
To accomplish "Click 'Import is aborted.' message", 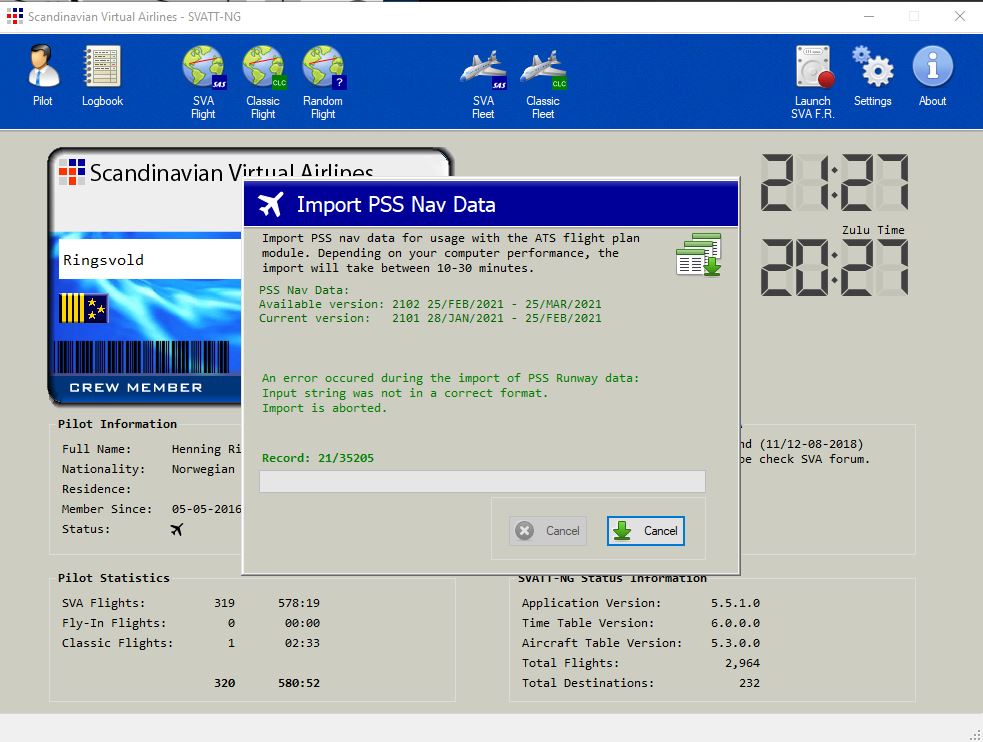I will click(324, 408).
